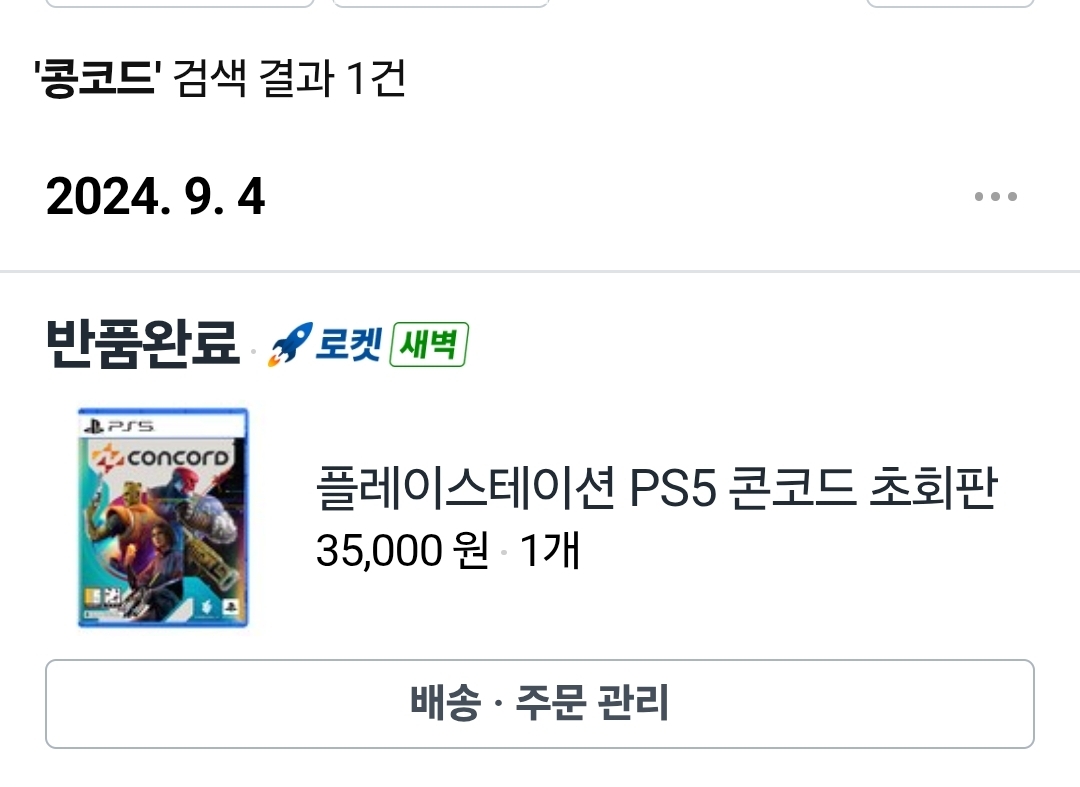Open the Concord PS5 product thumbnail

click(163, 517)
